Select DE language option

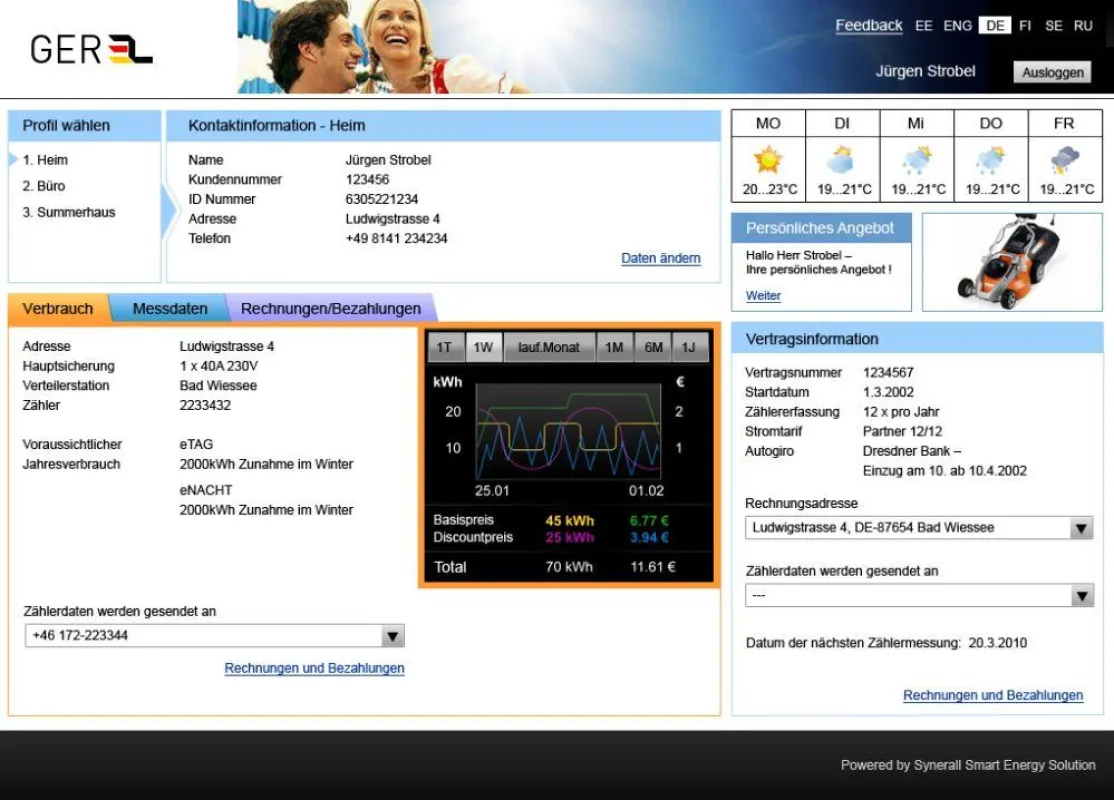[x=995, y=26]
